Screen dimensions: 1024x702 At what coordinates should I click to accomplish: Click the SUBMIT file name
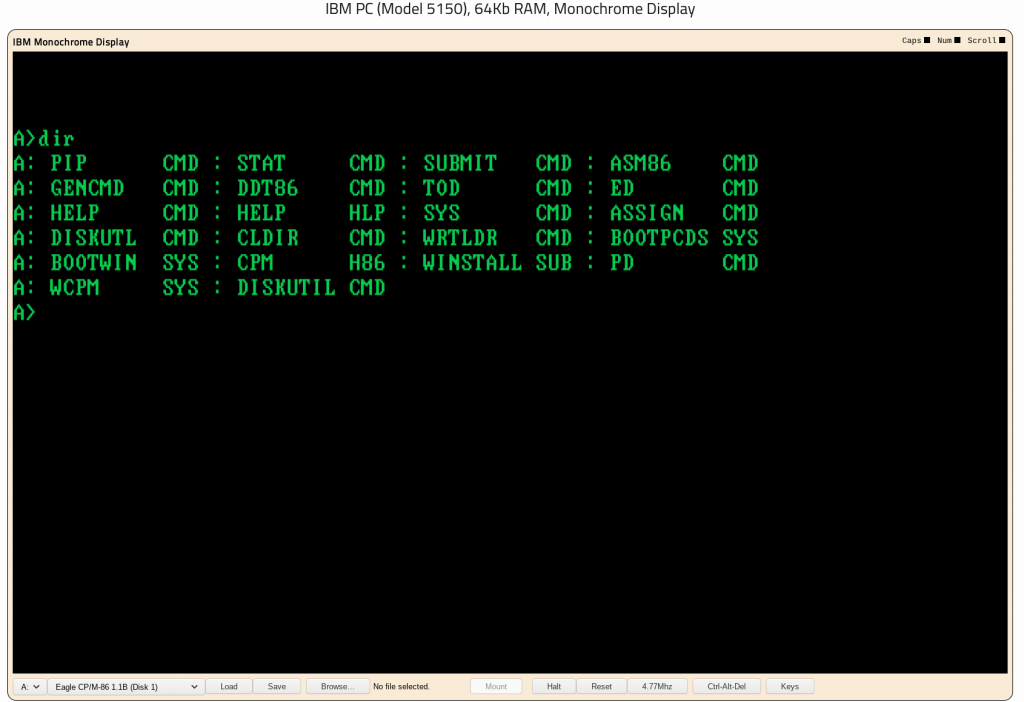point(460,163)
